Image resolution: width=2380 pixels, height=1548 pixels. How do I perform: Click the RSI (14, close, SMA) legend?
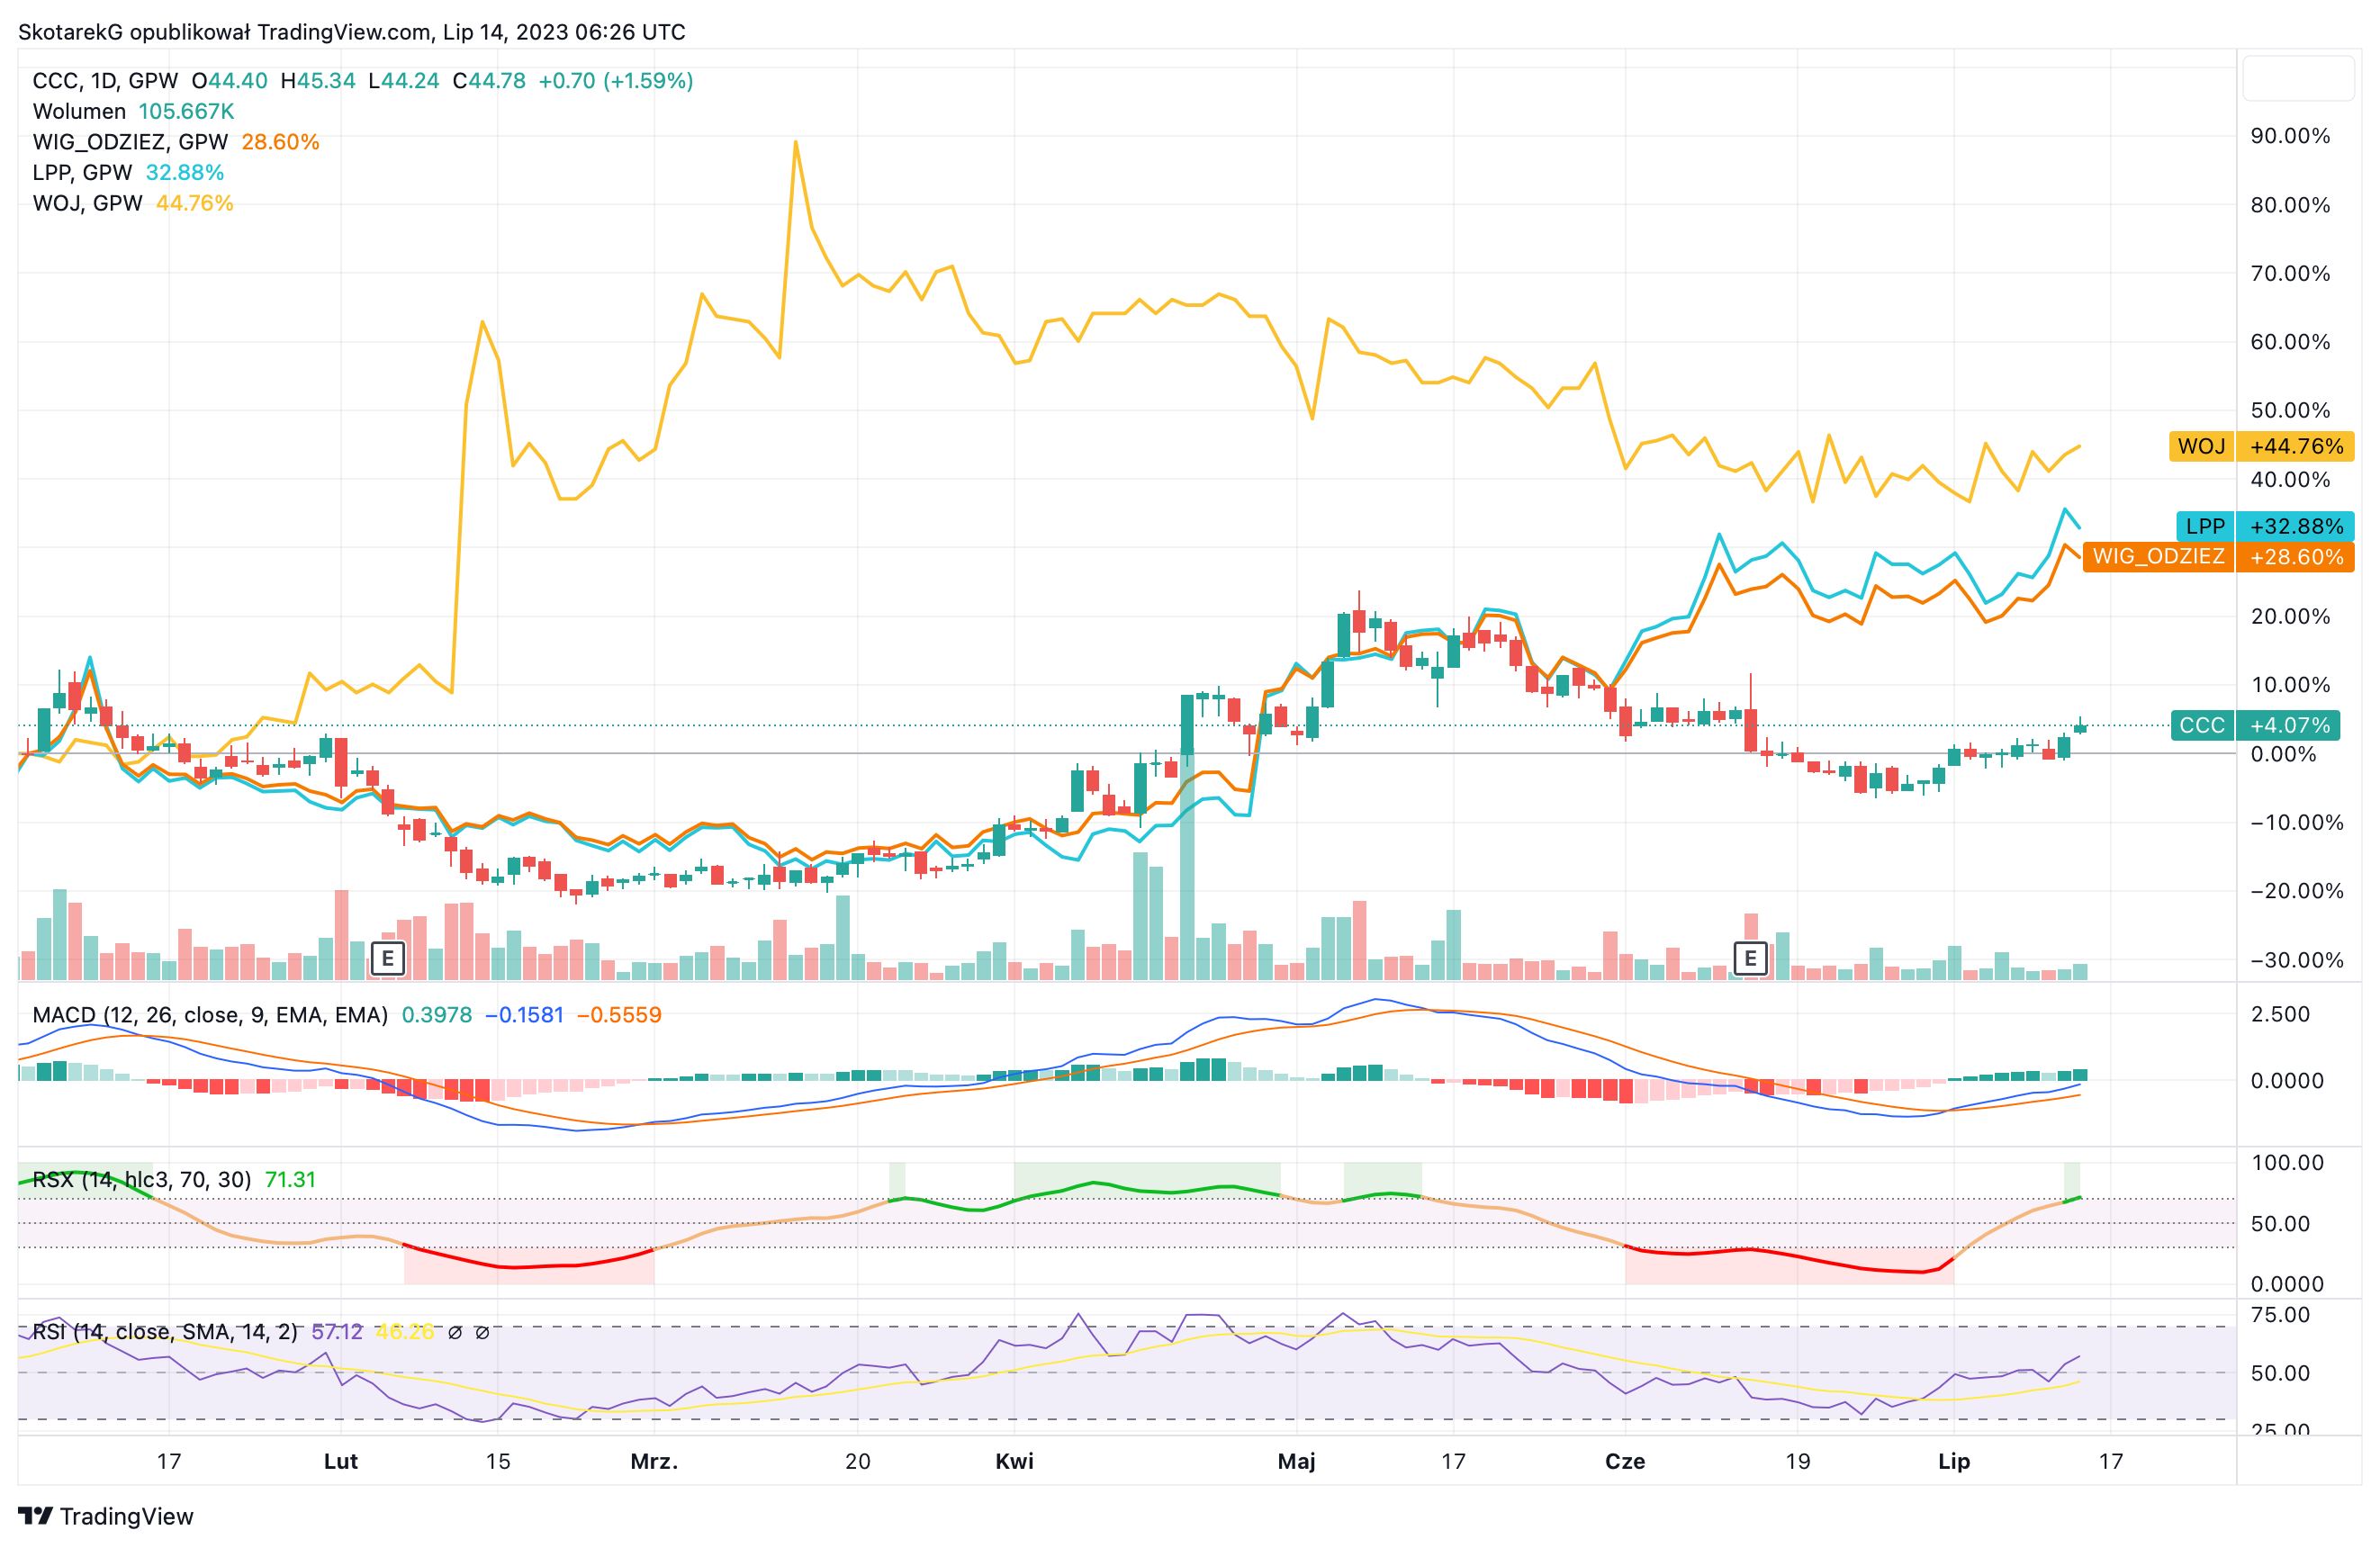[x=165, y=1332]
